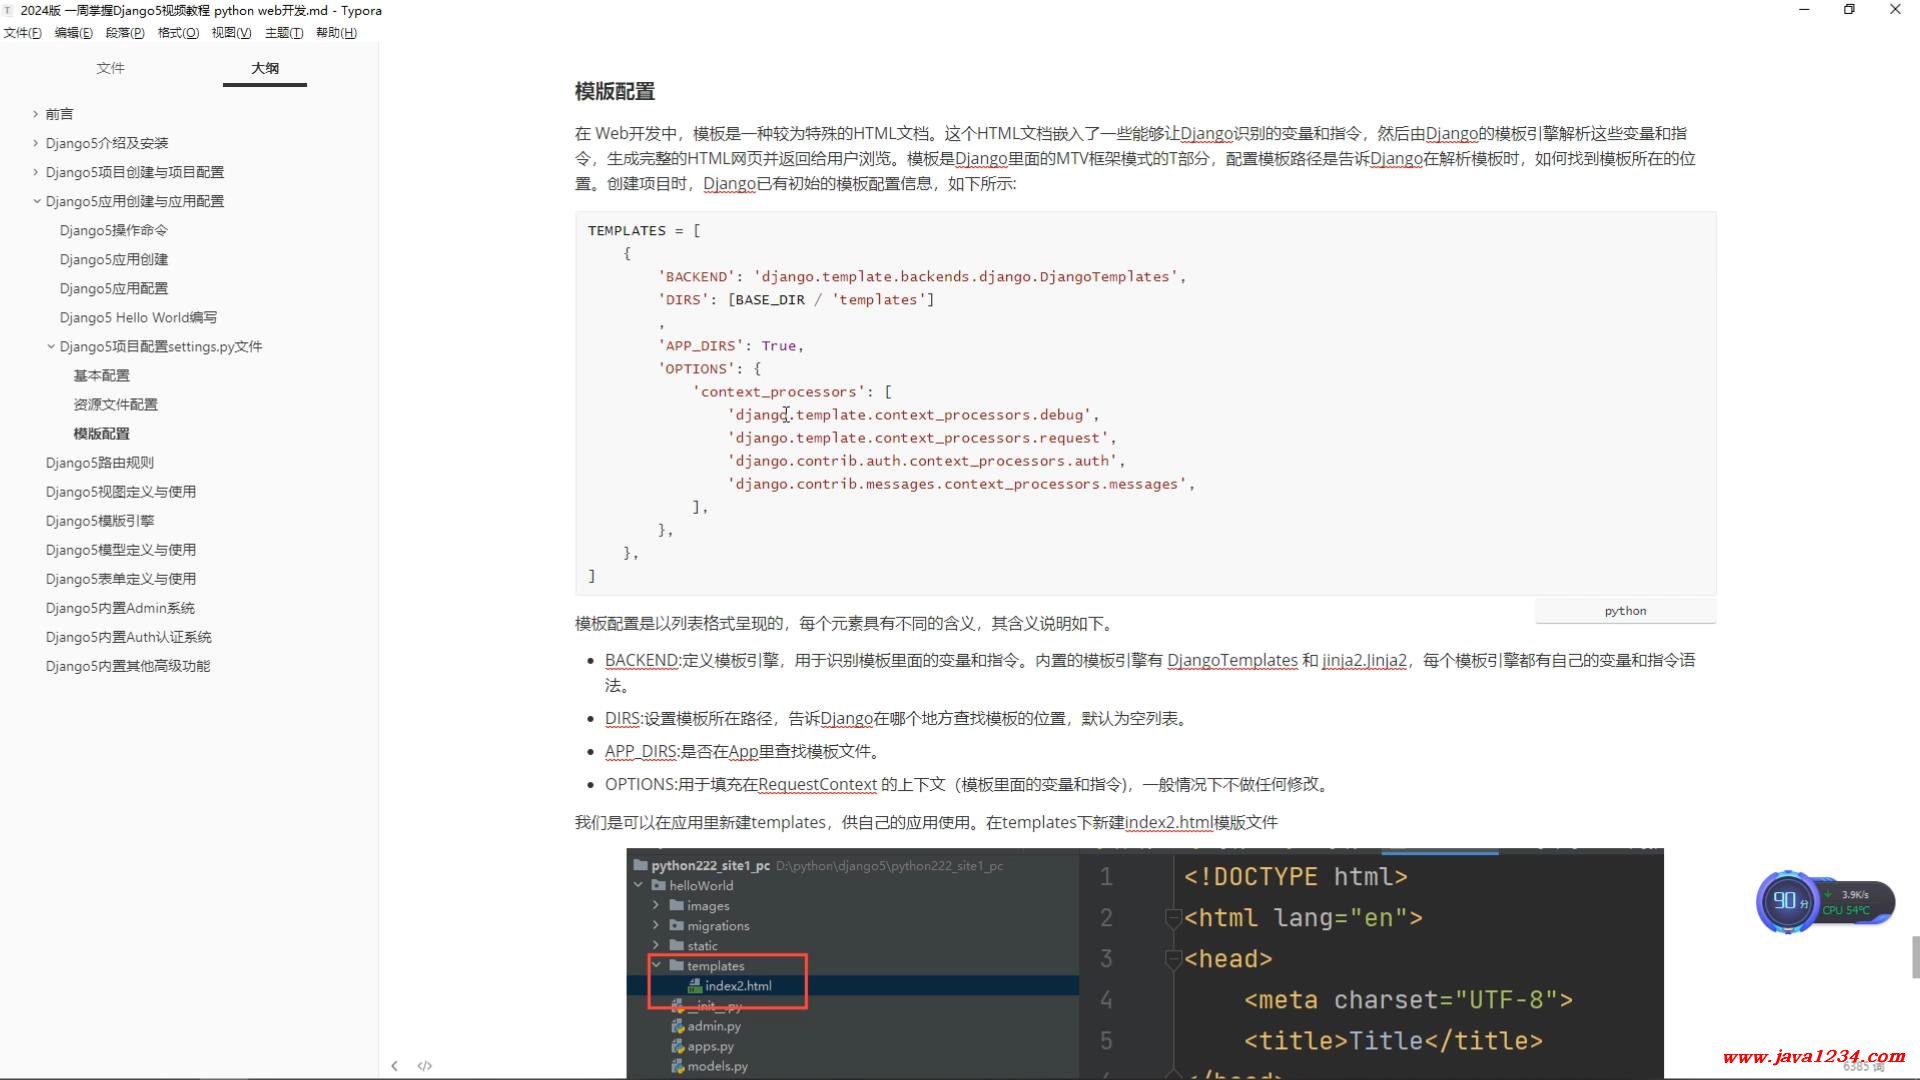
Task: Click the collapse sidebar arrow icon
Action: tap(394, 1066)
